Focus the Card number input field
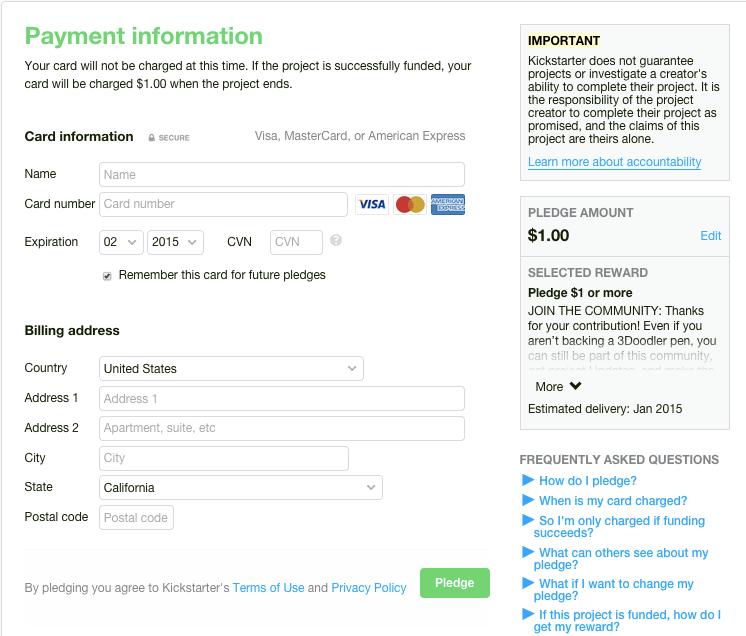The height and width of the screenshot is (636, 746). pyautogui.click(x=224, y=204)
